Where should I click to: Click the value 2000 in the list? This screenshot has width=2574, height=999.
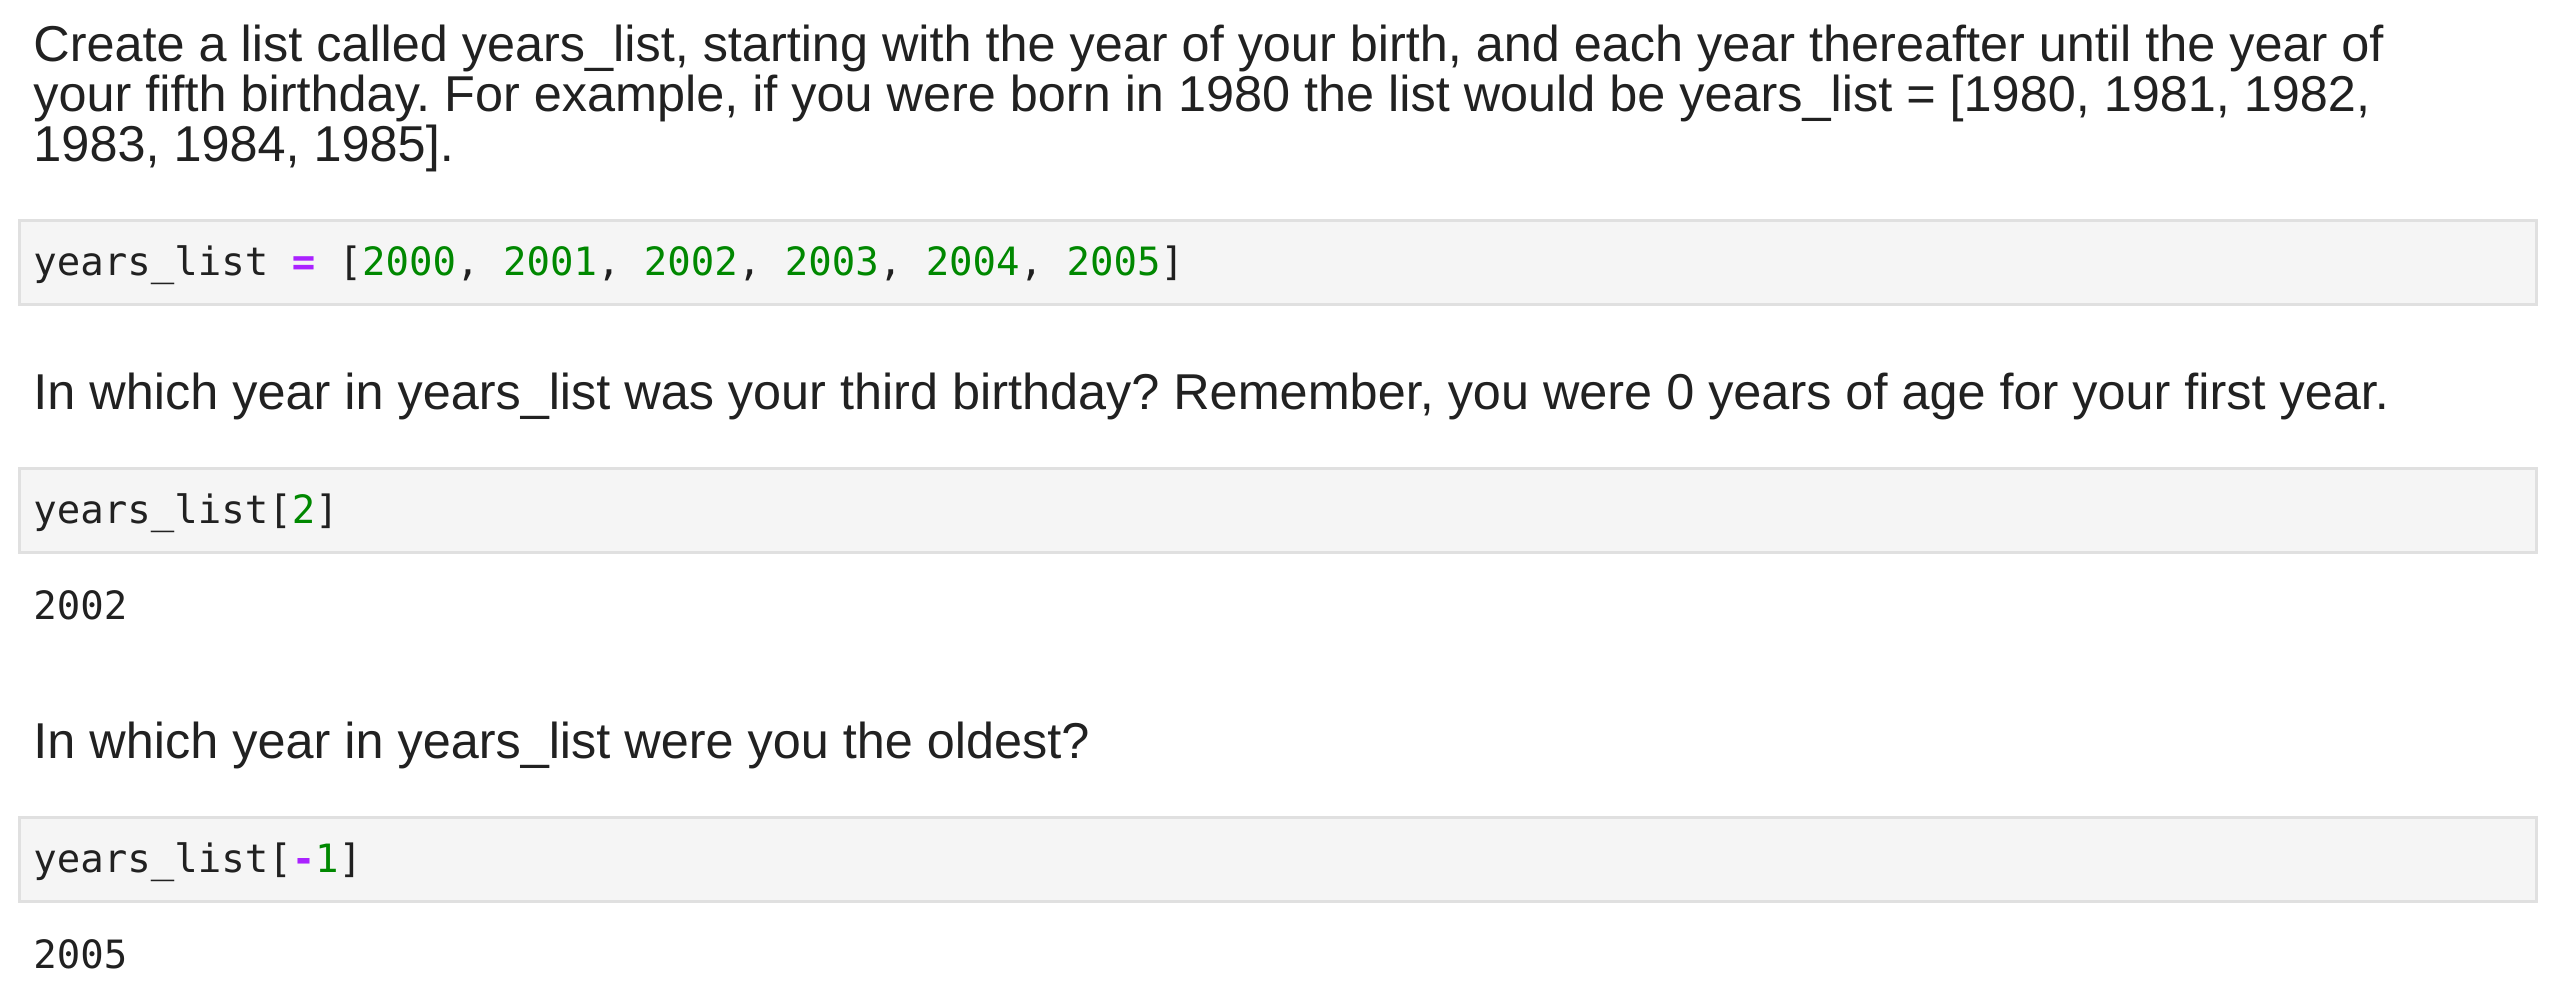[x=409, y=262]
